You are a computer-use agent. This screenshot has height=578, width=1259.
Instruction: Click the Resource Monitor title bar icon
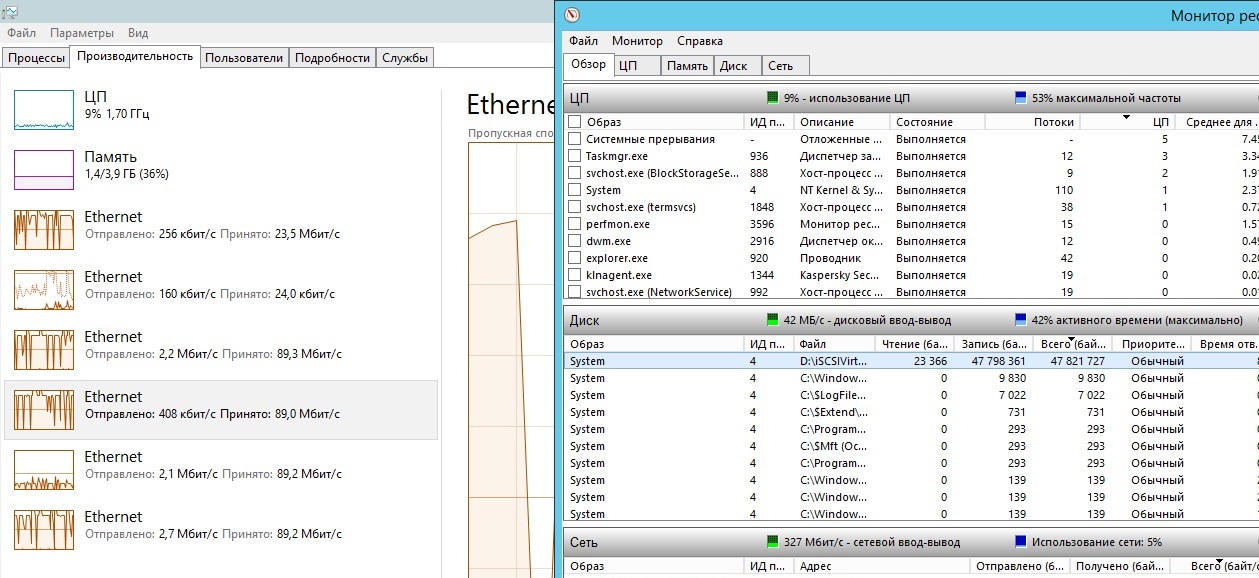(x=572, y=15)
